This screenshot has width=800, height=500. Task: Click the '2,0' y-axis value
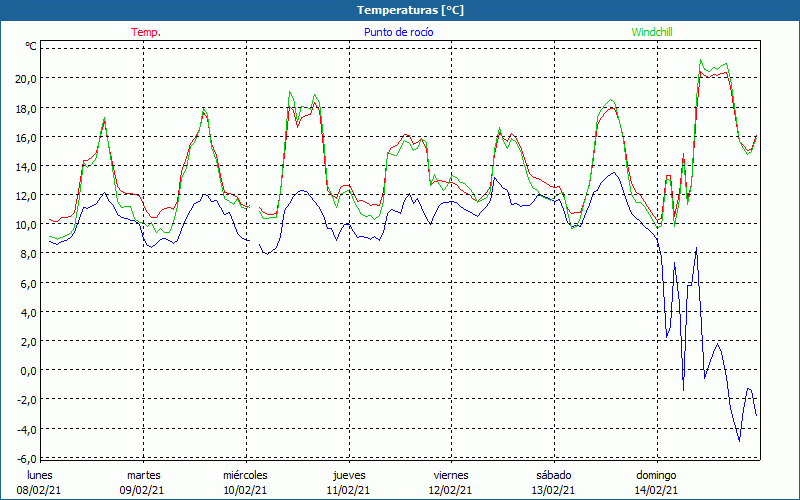(x=29, y=342)
